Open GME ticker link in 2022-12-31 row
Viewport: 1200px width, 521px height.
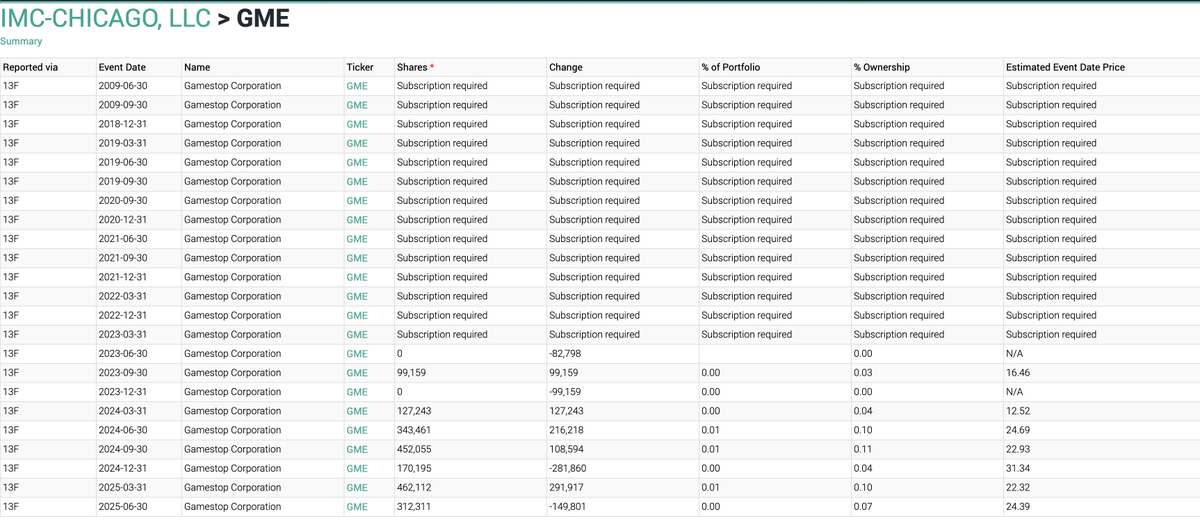click(x=357, y=315)
